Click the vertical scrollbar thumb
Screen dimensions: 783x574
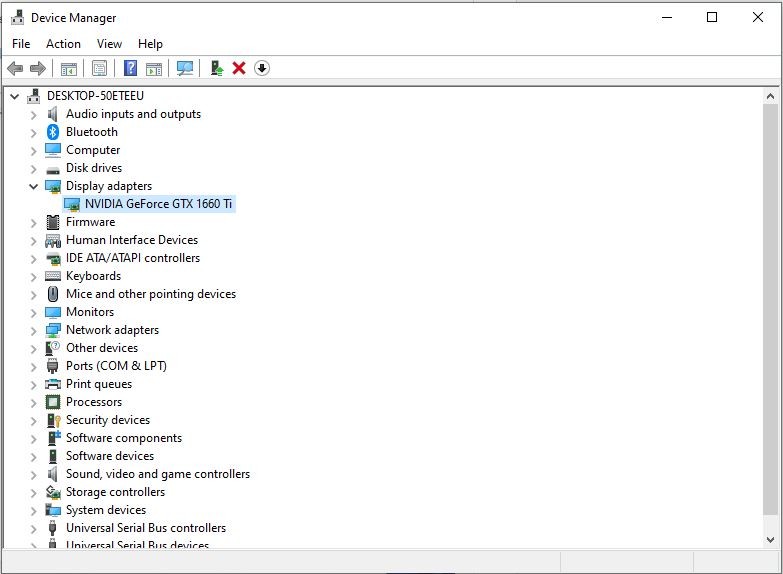point(770,309)
